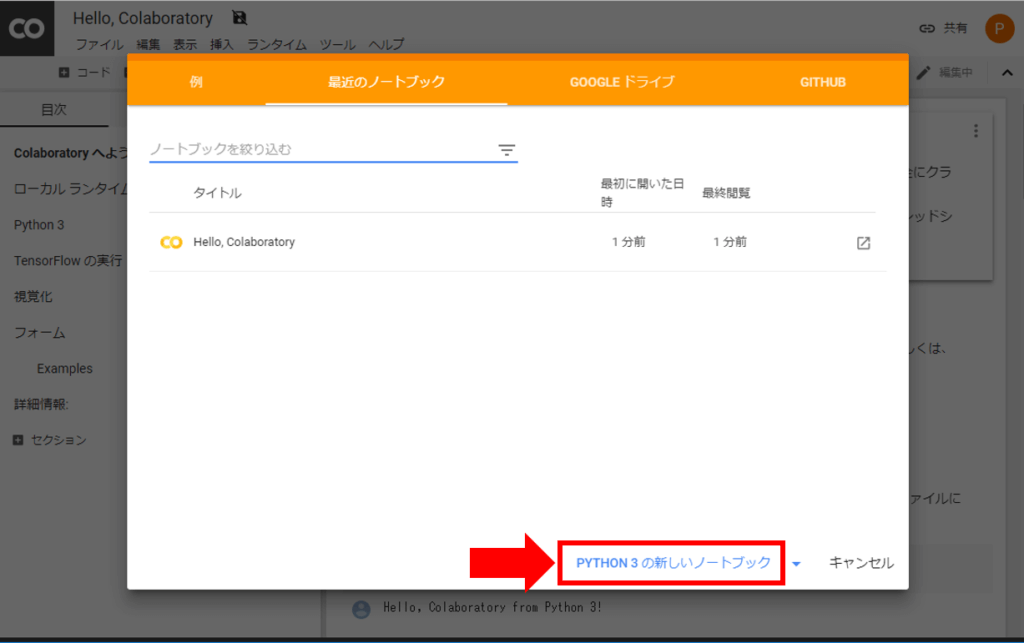Open the filter options icon
The height and width of the screenshot is (643, 1024).
[x=507, y=150]
